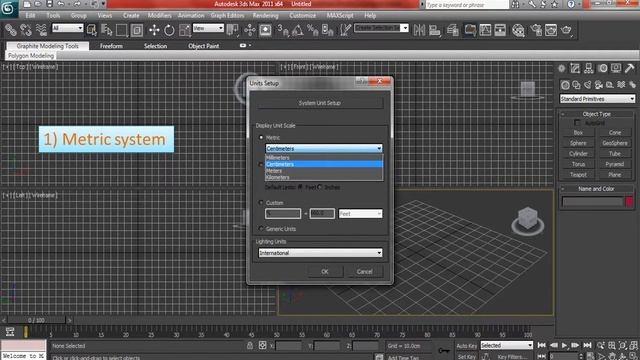Choose the Bind to Space Warp tool

click(41, 30)
